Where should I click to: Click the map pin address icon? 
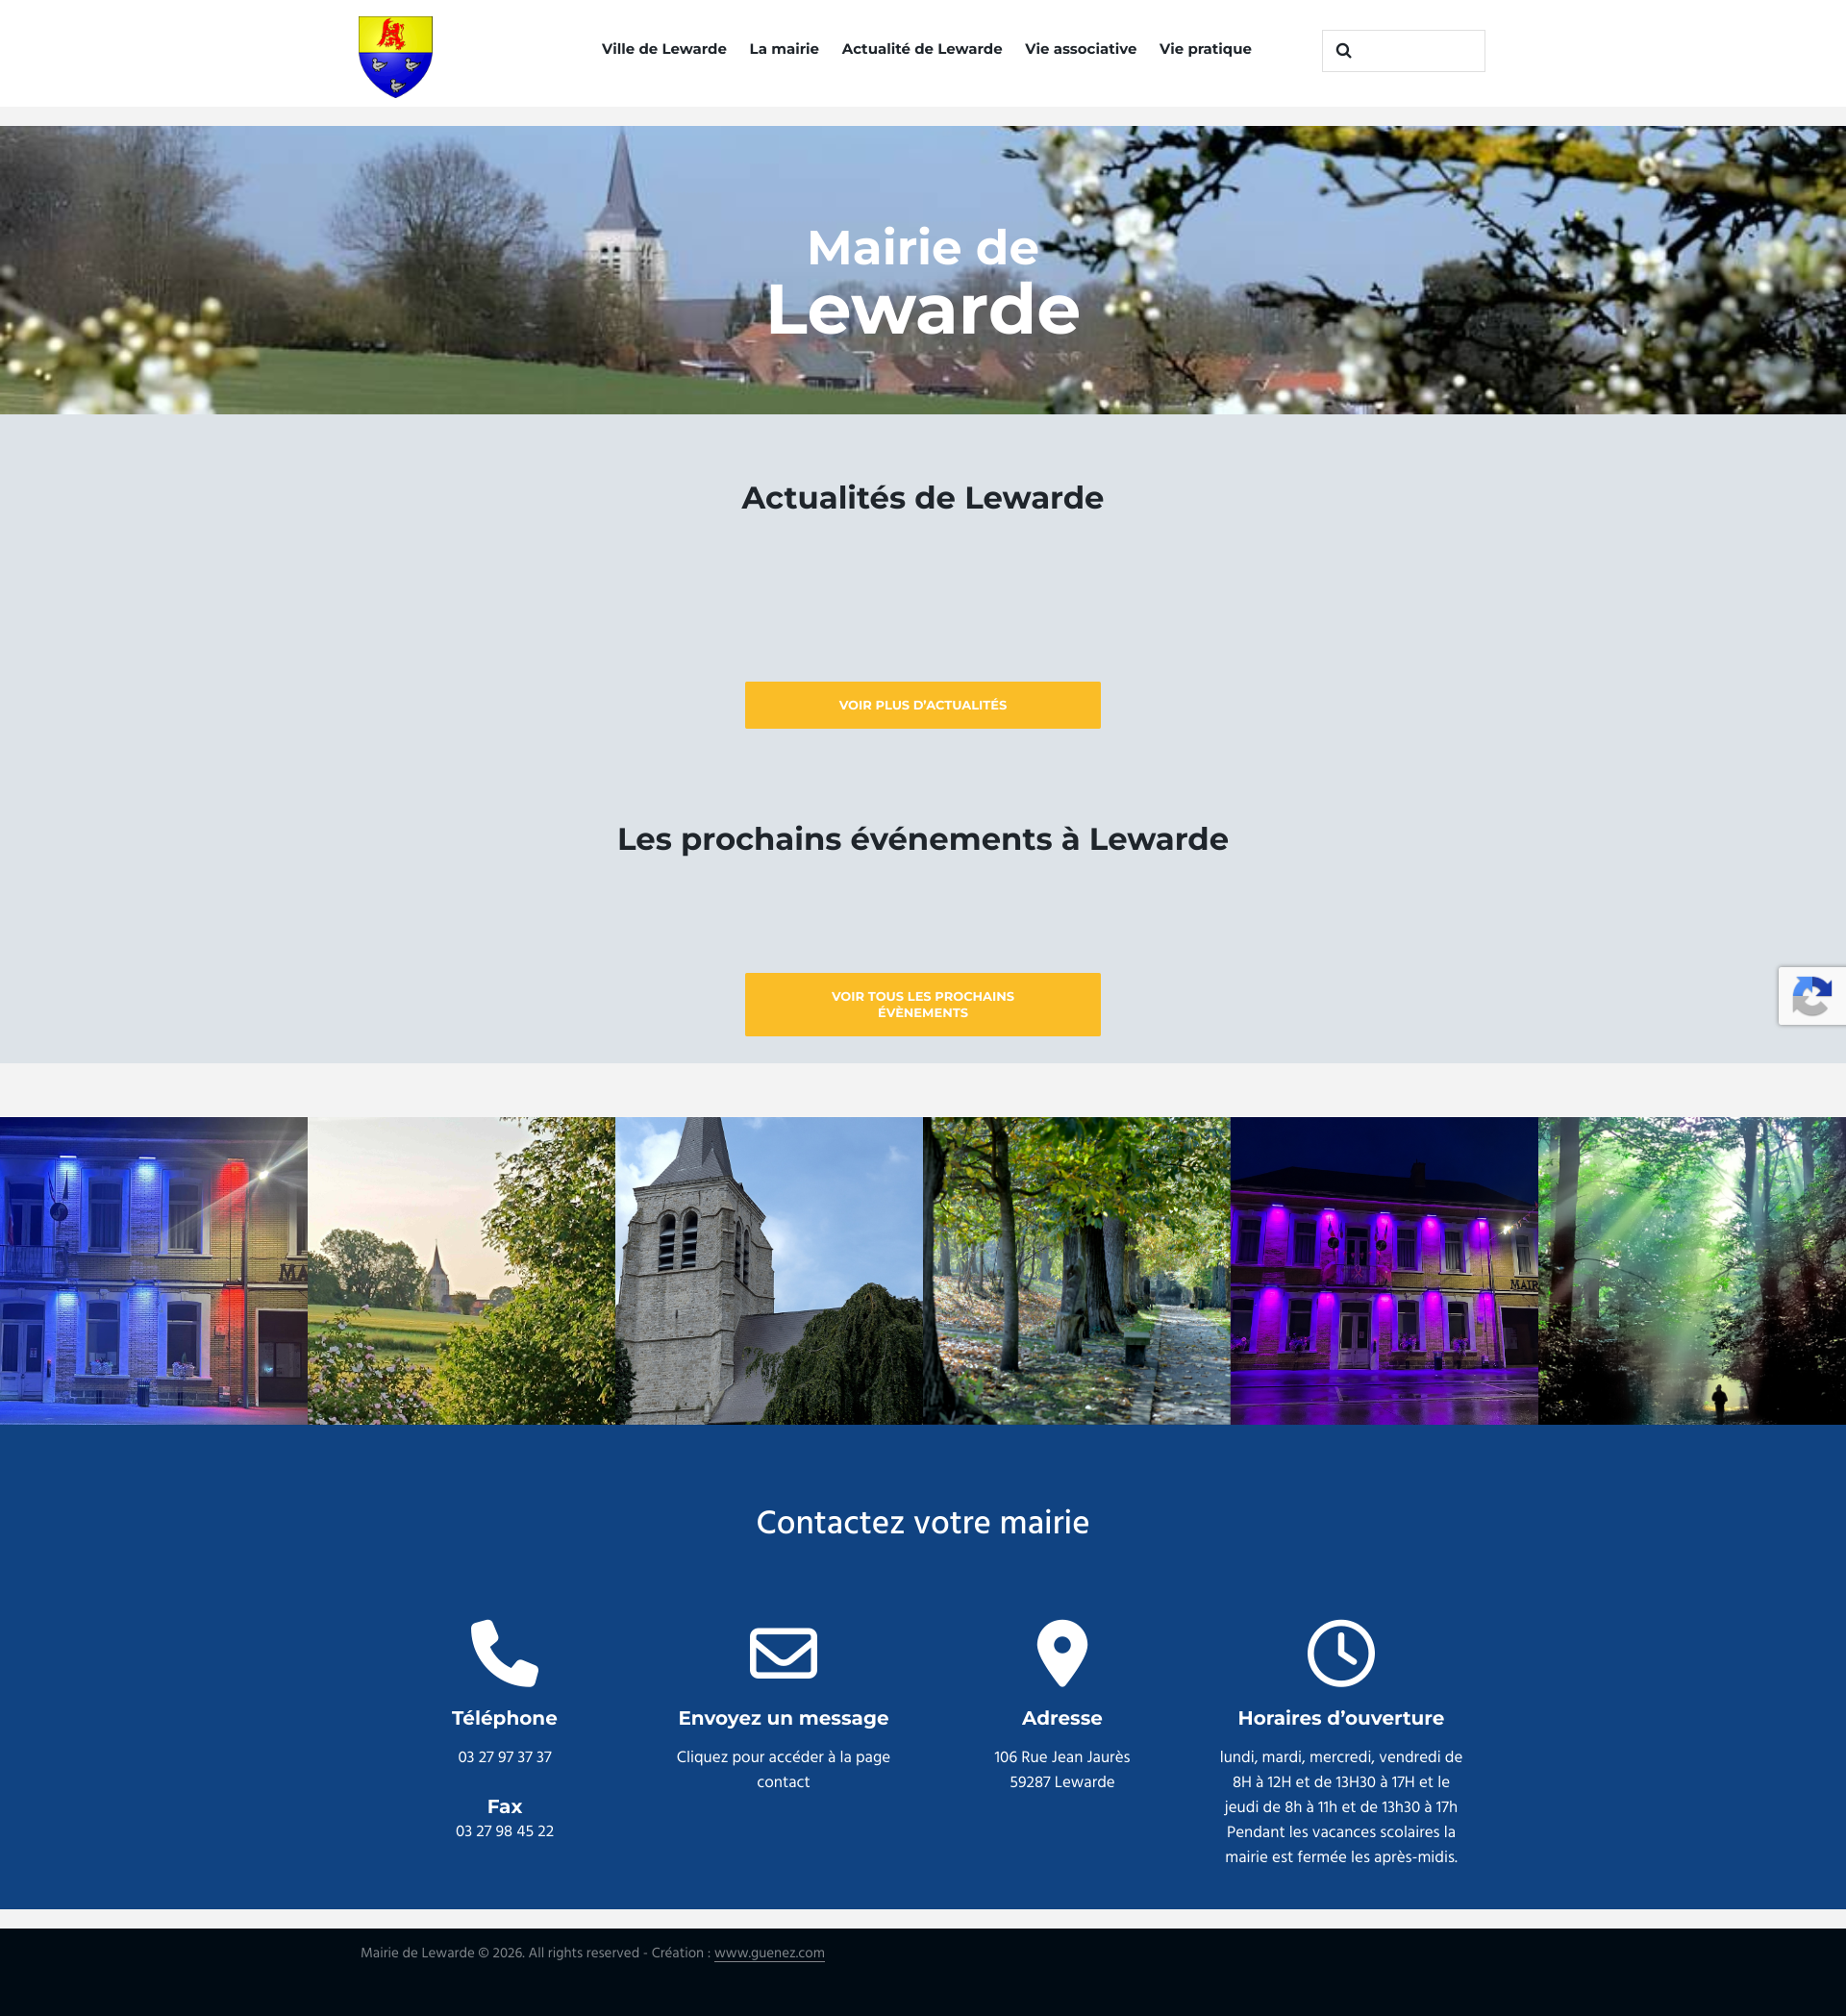click(x=1062, y=1652)
